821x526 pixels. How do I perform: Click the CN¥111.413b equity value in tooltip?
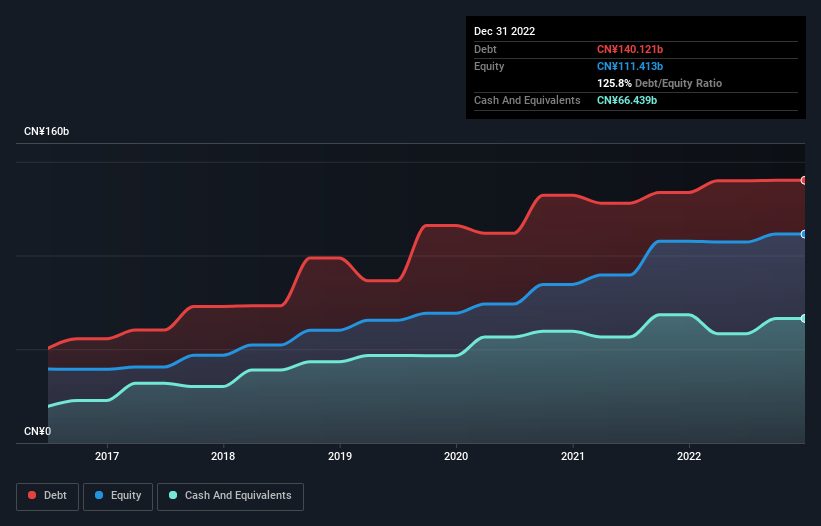[x=630, y=66]
